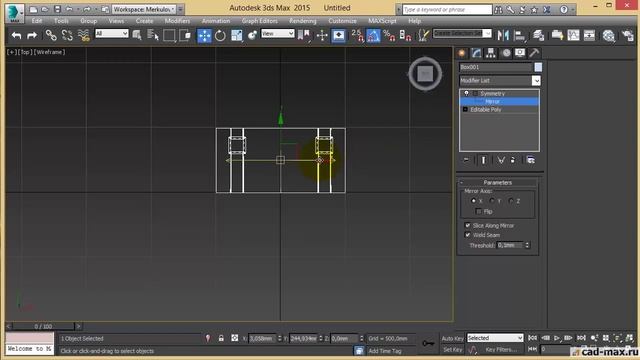The image size is (640, 360).
Task: Click the Box001 object color swatch
Action: click(538, 67)
